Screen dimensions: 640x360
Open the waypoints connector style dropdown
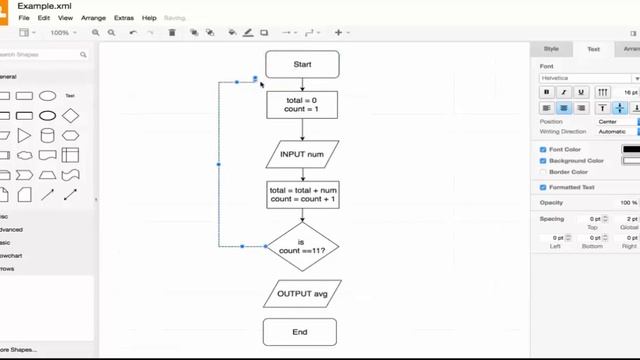tap(312, 32)
